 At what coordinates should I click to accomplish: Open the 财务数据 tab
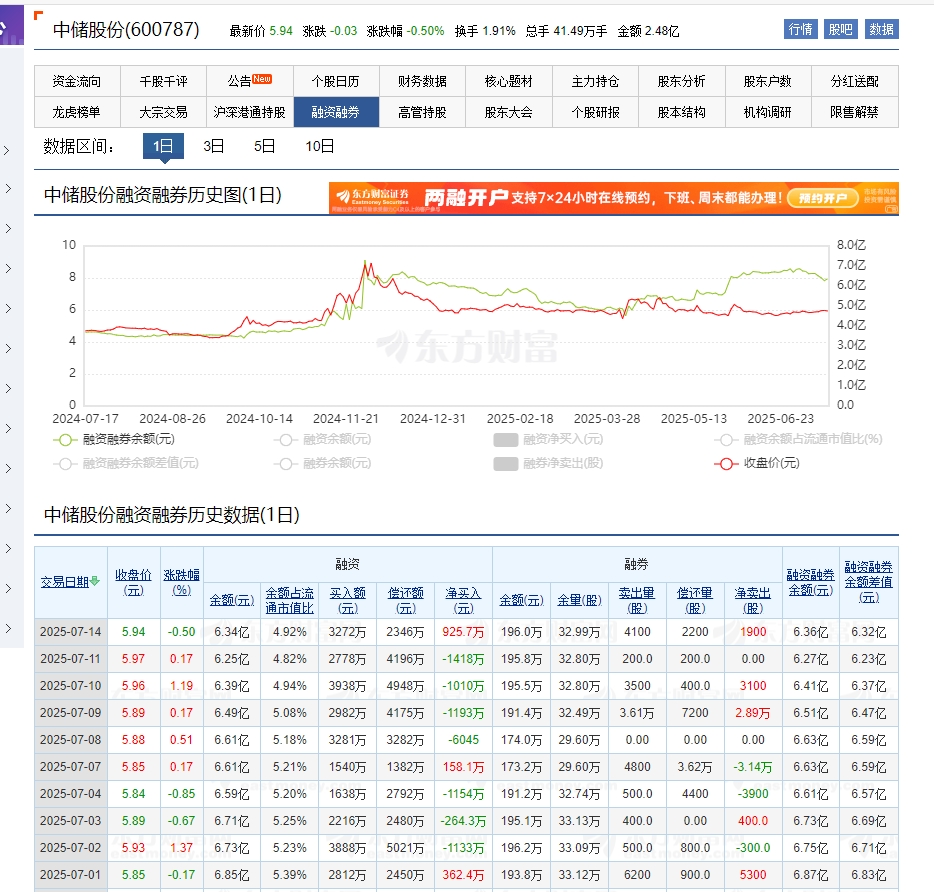[422, 81]
